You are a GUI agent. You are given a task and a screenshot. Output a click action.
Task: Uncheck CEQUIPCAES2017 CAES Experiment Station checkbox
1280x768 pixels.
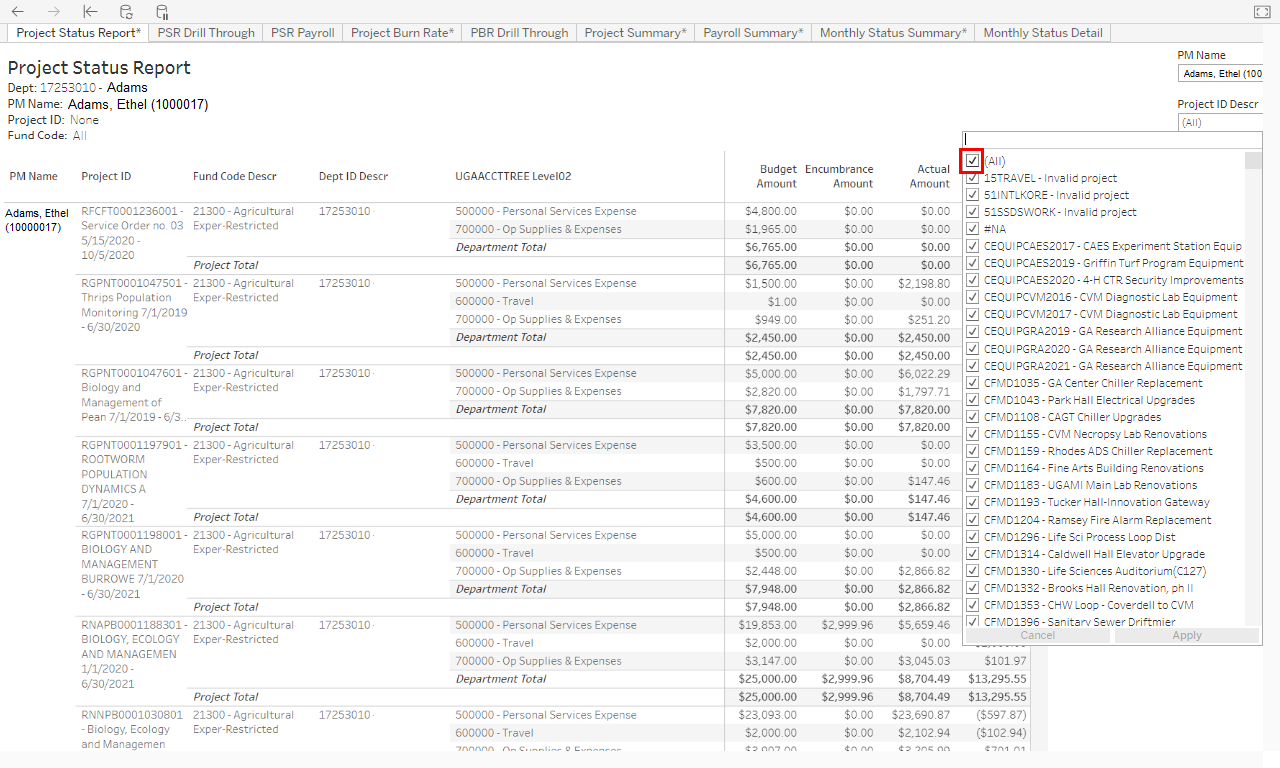click(972, 246)
